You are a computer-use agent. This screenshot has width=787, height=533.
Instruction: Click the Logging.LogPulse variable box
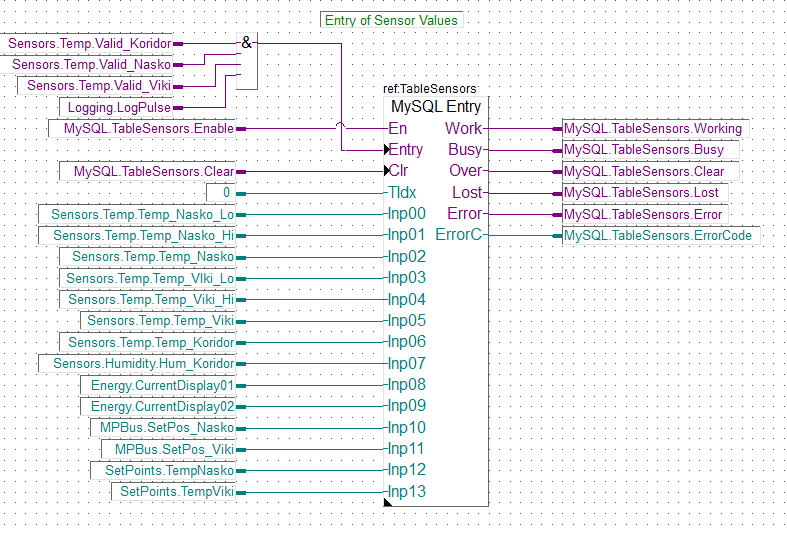pyautogui.click(x=116, y=107)
